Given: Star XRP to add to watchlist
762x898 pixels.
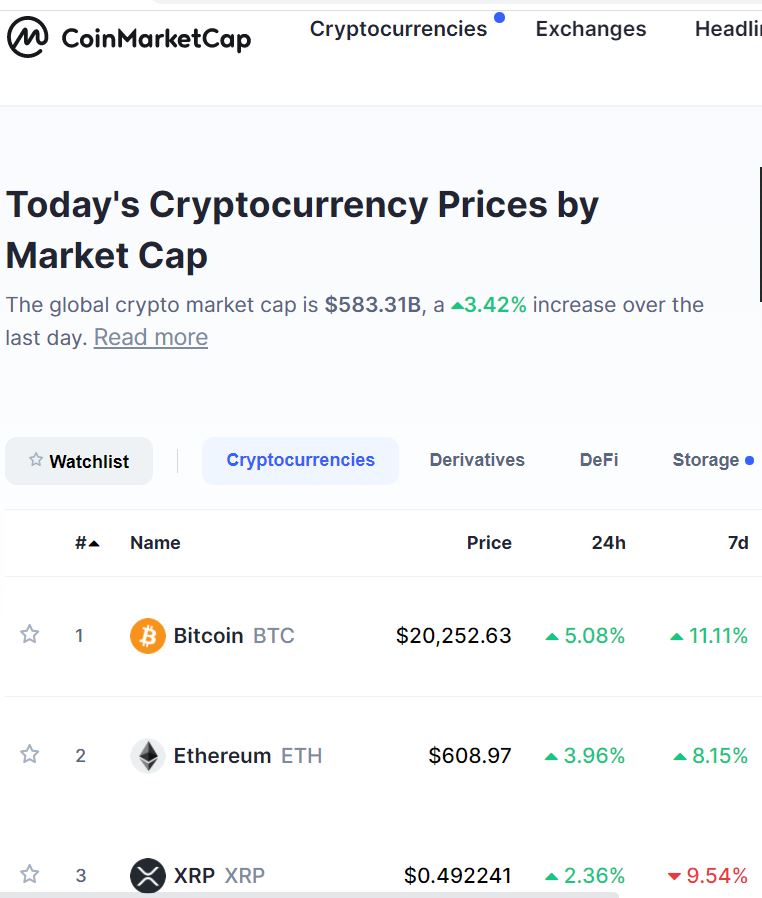Looking at the screenshot, I should pos(29,873).
